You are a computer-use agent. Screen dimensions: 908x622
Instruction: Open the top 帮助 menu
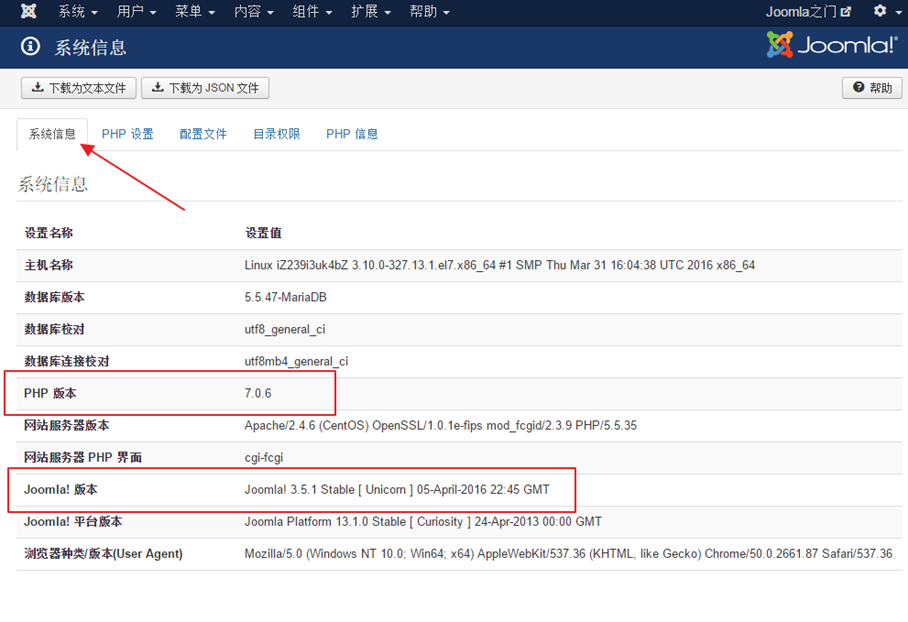(429, 12)
